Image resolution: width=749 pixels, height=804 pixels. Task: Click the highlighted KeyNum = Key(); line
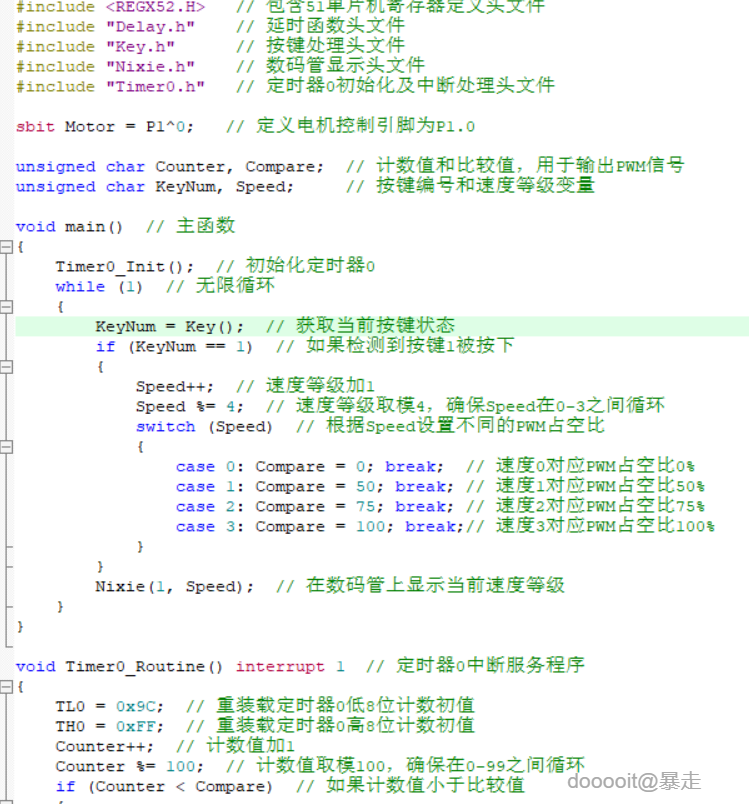coord(382,327)
